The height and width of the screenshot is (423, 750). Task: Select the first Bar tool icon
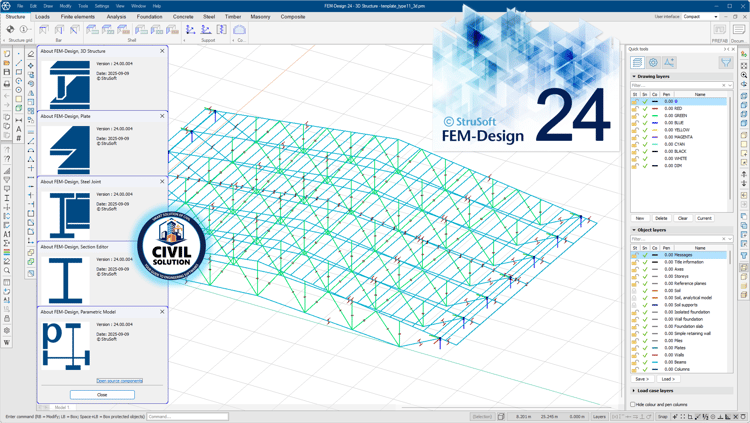point(44,30)
